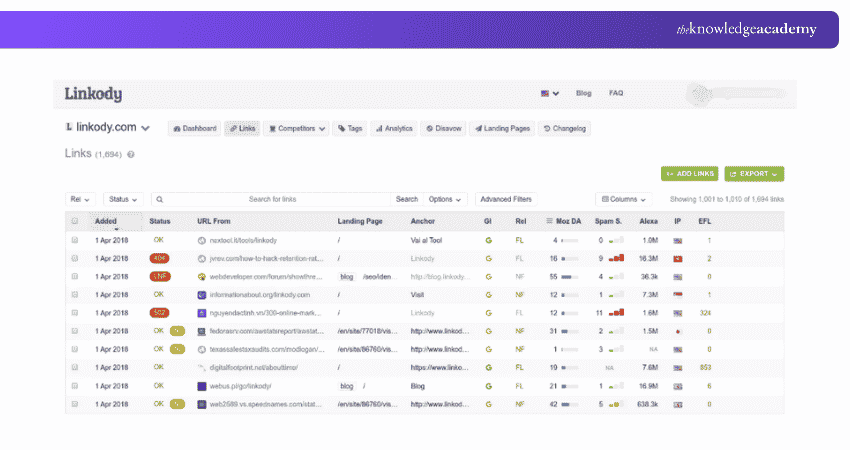Screen dimensions: 850x450
Task: Click the favicon beside informationabout.org URL
Action: (202, 295)
